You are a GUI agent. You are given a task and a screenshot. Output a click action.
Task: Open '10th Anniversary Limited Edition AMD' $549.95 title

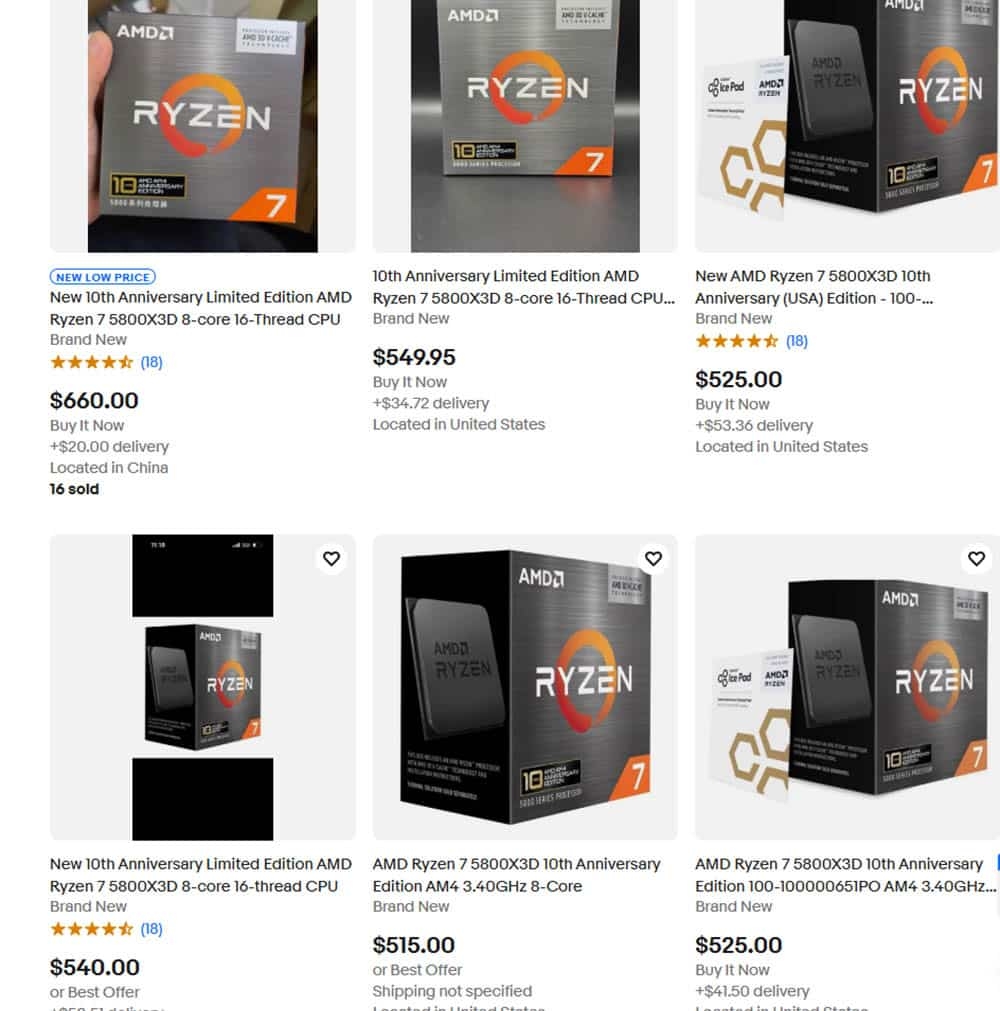524,287
